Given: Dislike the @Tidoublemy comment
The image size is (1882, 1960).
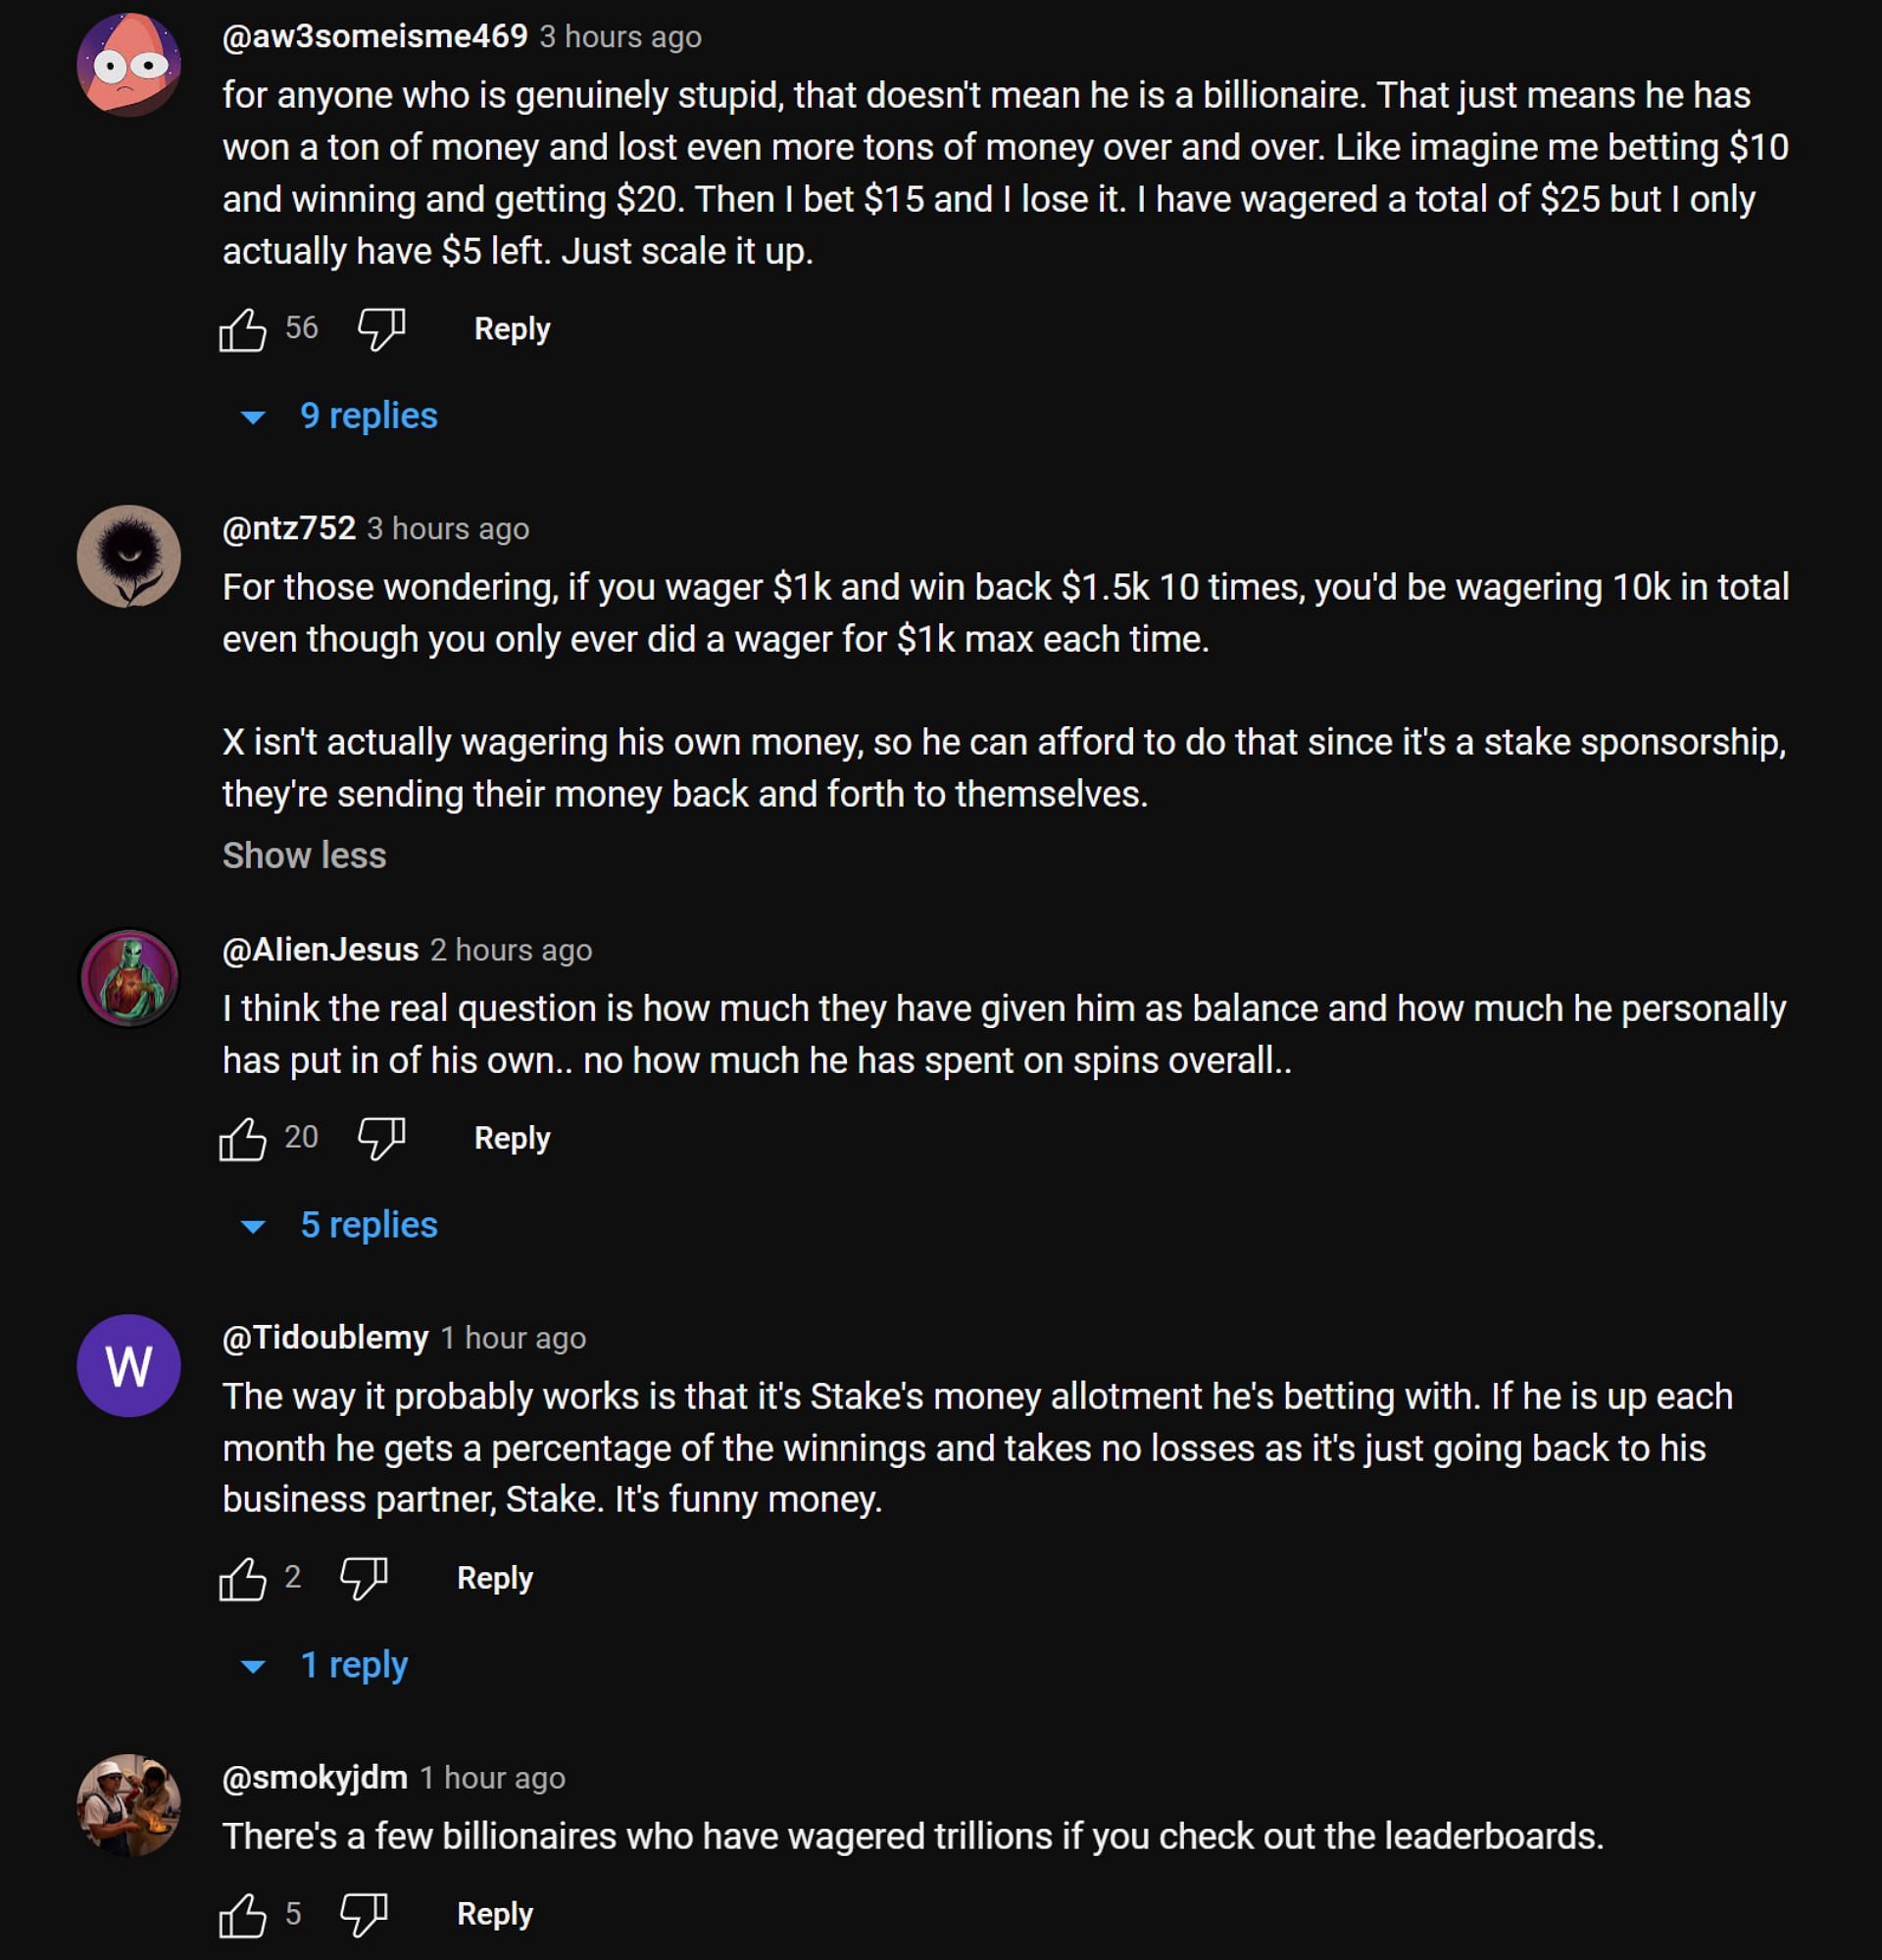Looking at the screenshot, I should pos(363,1578).
